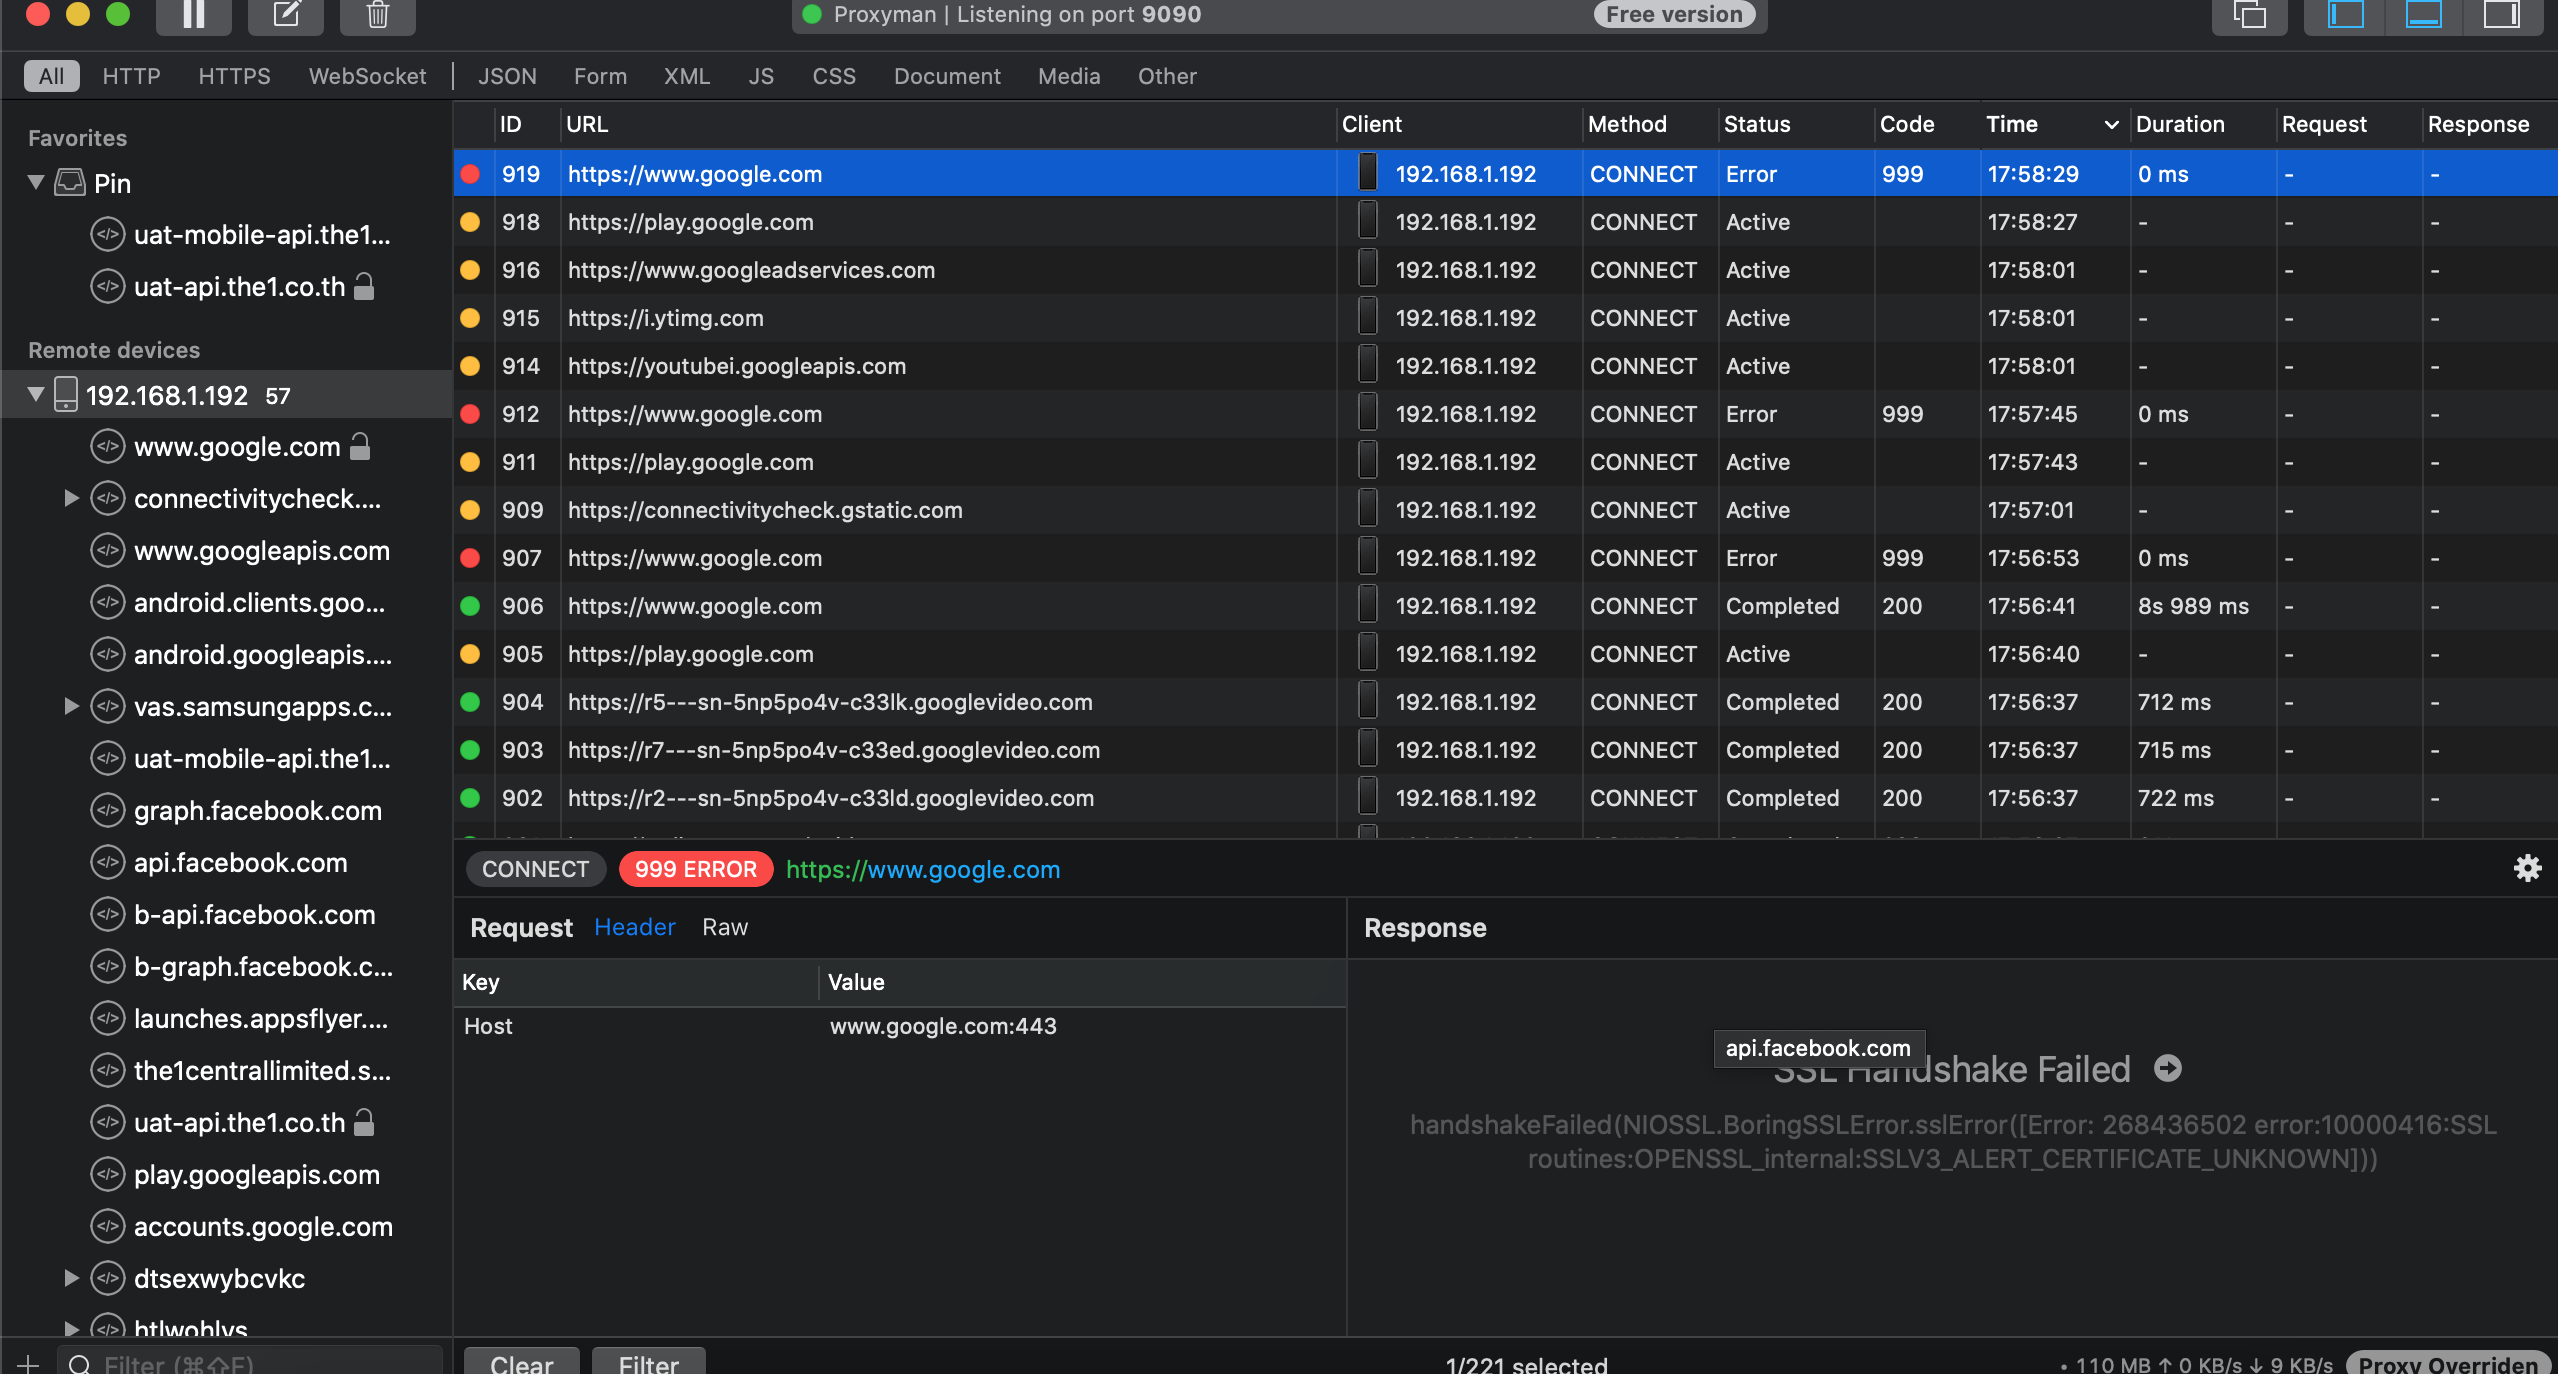Open the https://www.google.com link in detail pane

point(921,869)
